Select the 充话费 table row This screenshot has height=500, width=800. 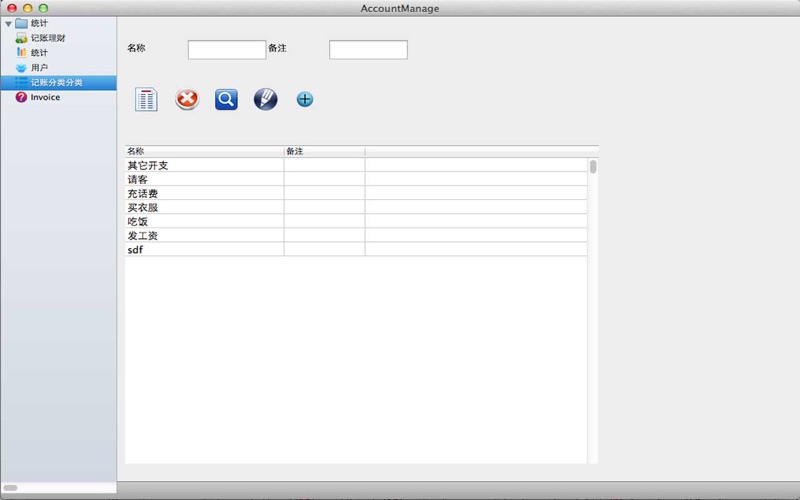(x=356, y=193)
